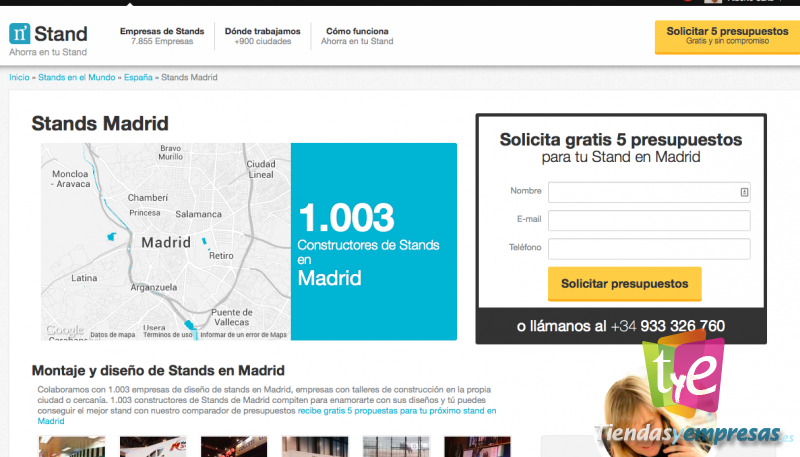Click the Solicitar presupuestos button
This screenshot has height=457, width=800.
(x=624, y=284)
